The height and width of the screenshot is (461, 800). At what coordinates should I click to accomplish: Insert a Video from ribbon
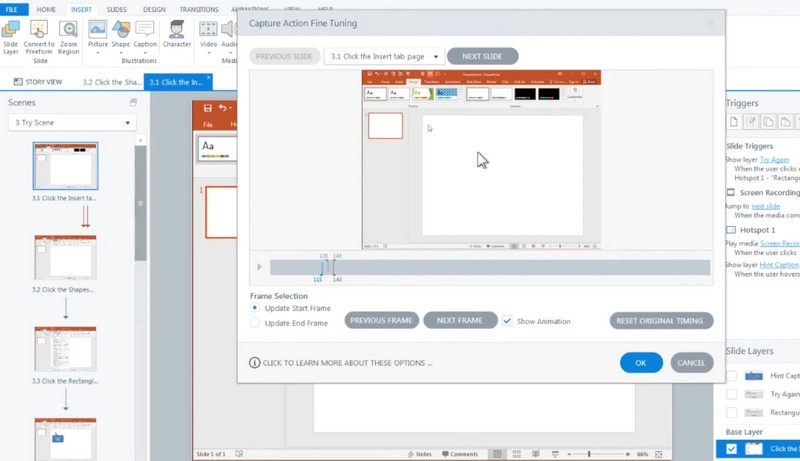(208, 34)
